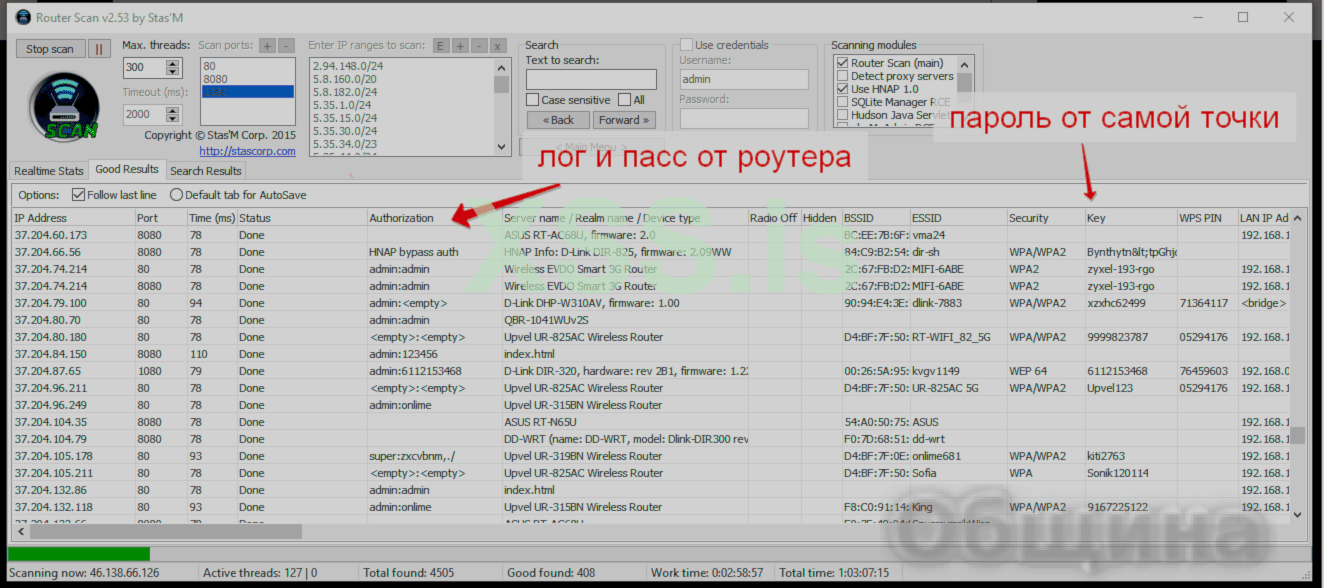This screenshot has width=1324, height=588.
Task: Select the row with IP 37.204.79.100
Action: [649, 303]
